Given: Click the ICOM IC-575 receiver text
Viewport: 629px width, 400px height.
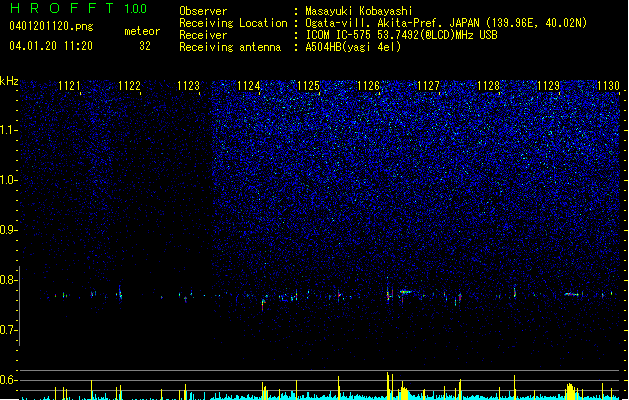Looking at the screenshot, I should pos(401,35).
